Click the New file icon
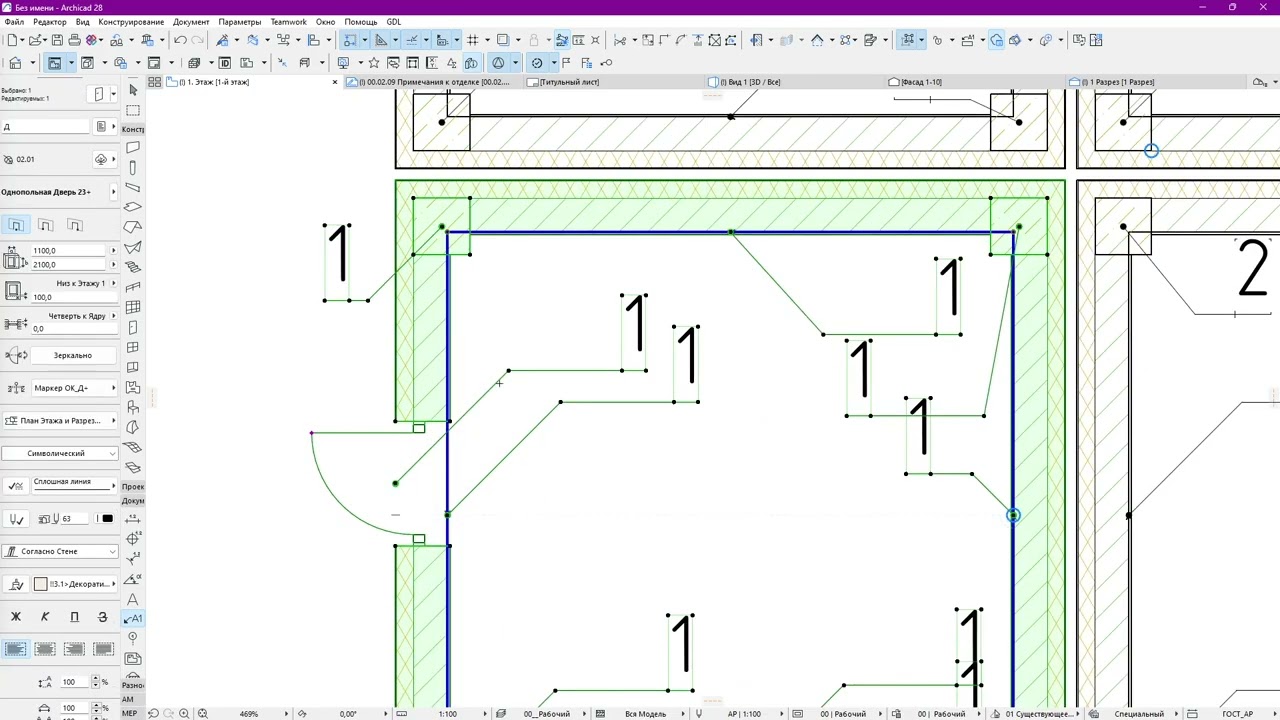This screenshot has width=1280, height=720. pyautogui.click(x=12, y=40)
